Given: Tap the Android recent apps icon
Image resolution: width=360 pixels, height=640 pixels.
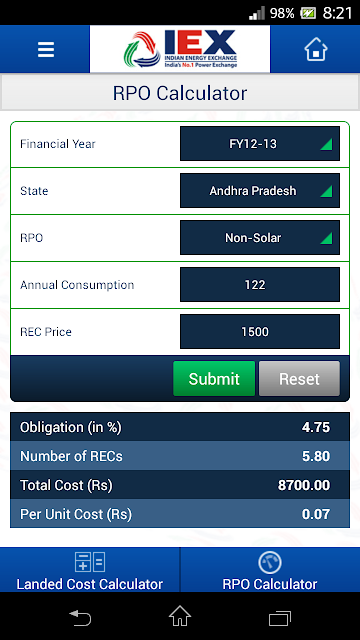Looking at the screenshot, I should point(280,618).
